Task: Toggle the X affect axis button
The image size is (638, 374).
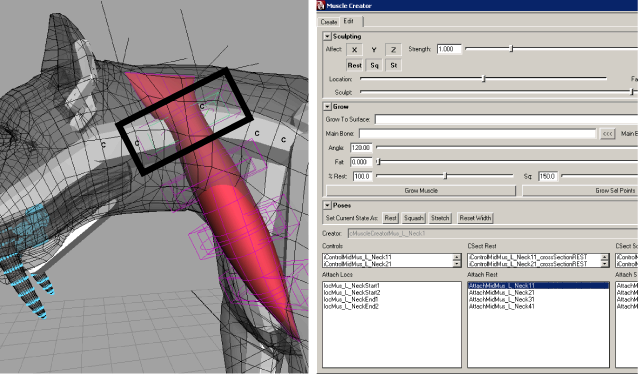Action: point(354,50)
